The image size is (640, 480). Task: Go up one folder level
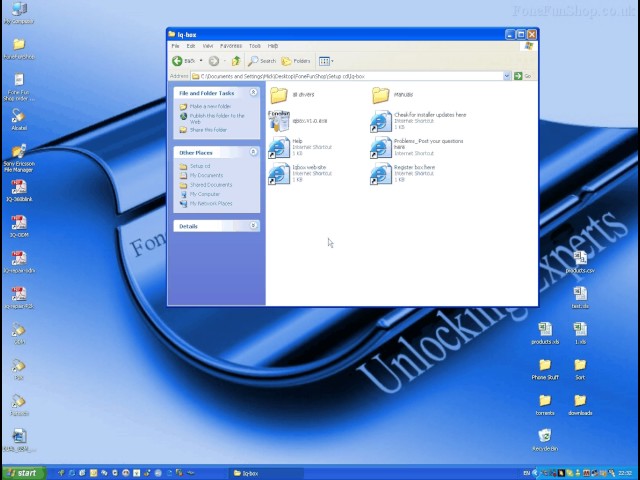coord(236,61)
